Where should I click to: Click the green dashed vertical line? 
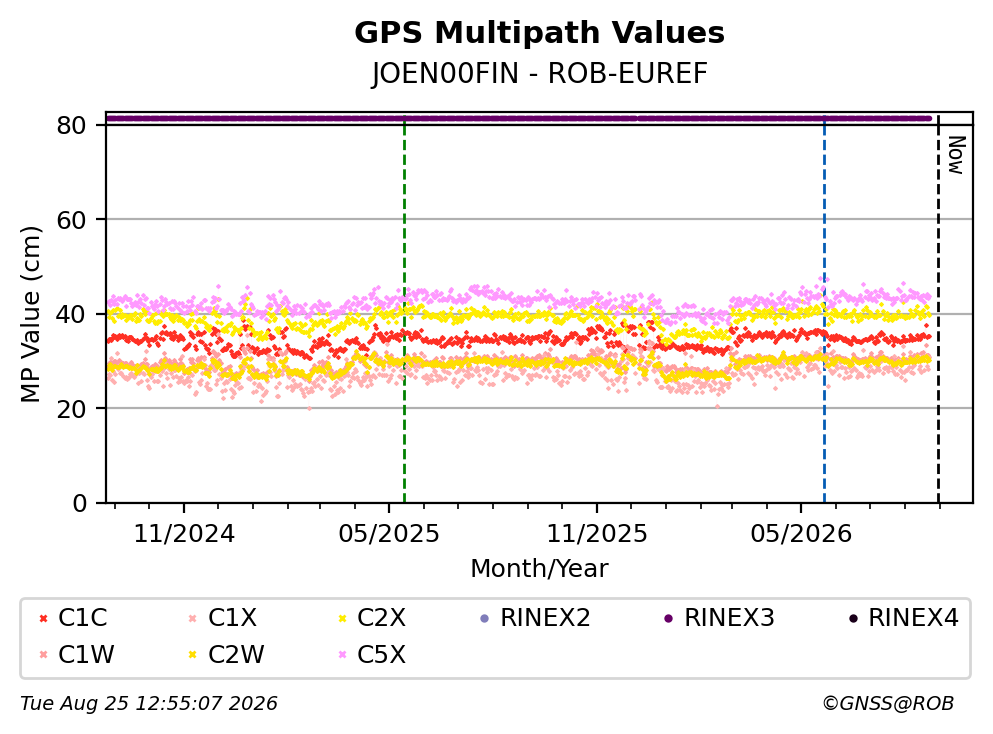404,310
